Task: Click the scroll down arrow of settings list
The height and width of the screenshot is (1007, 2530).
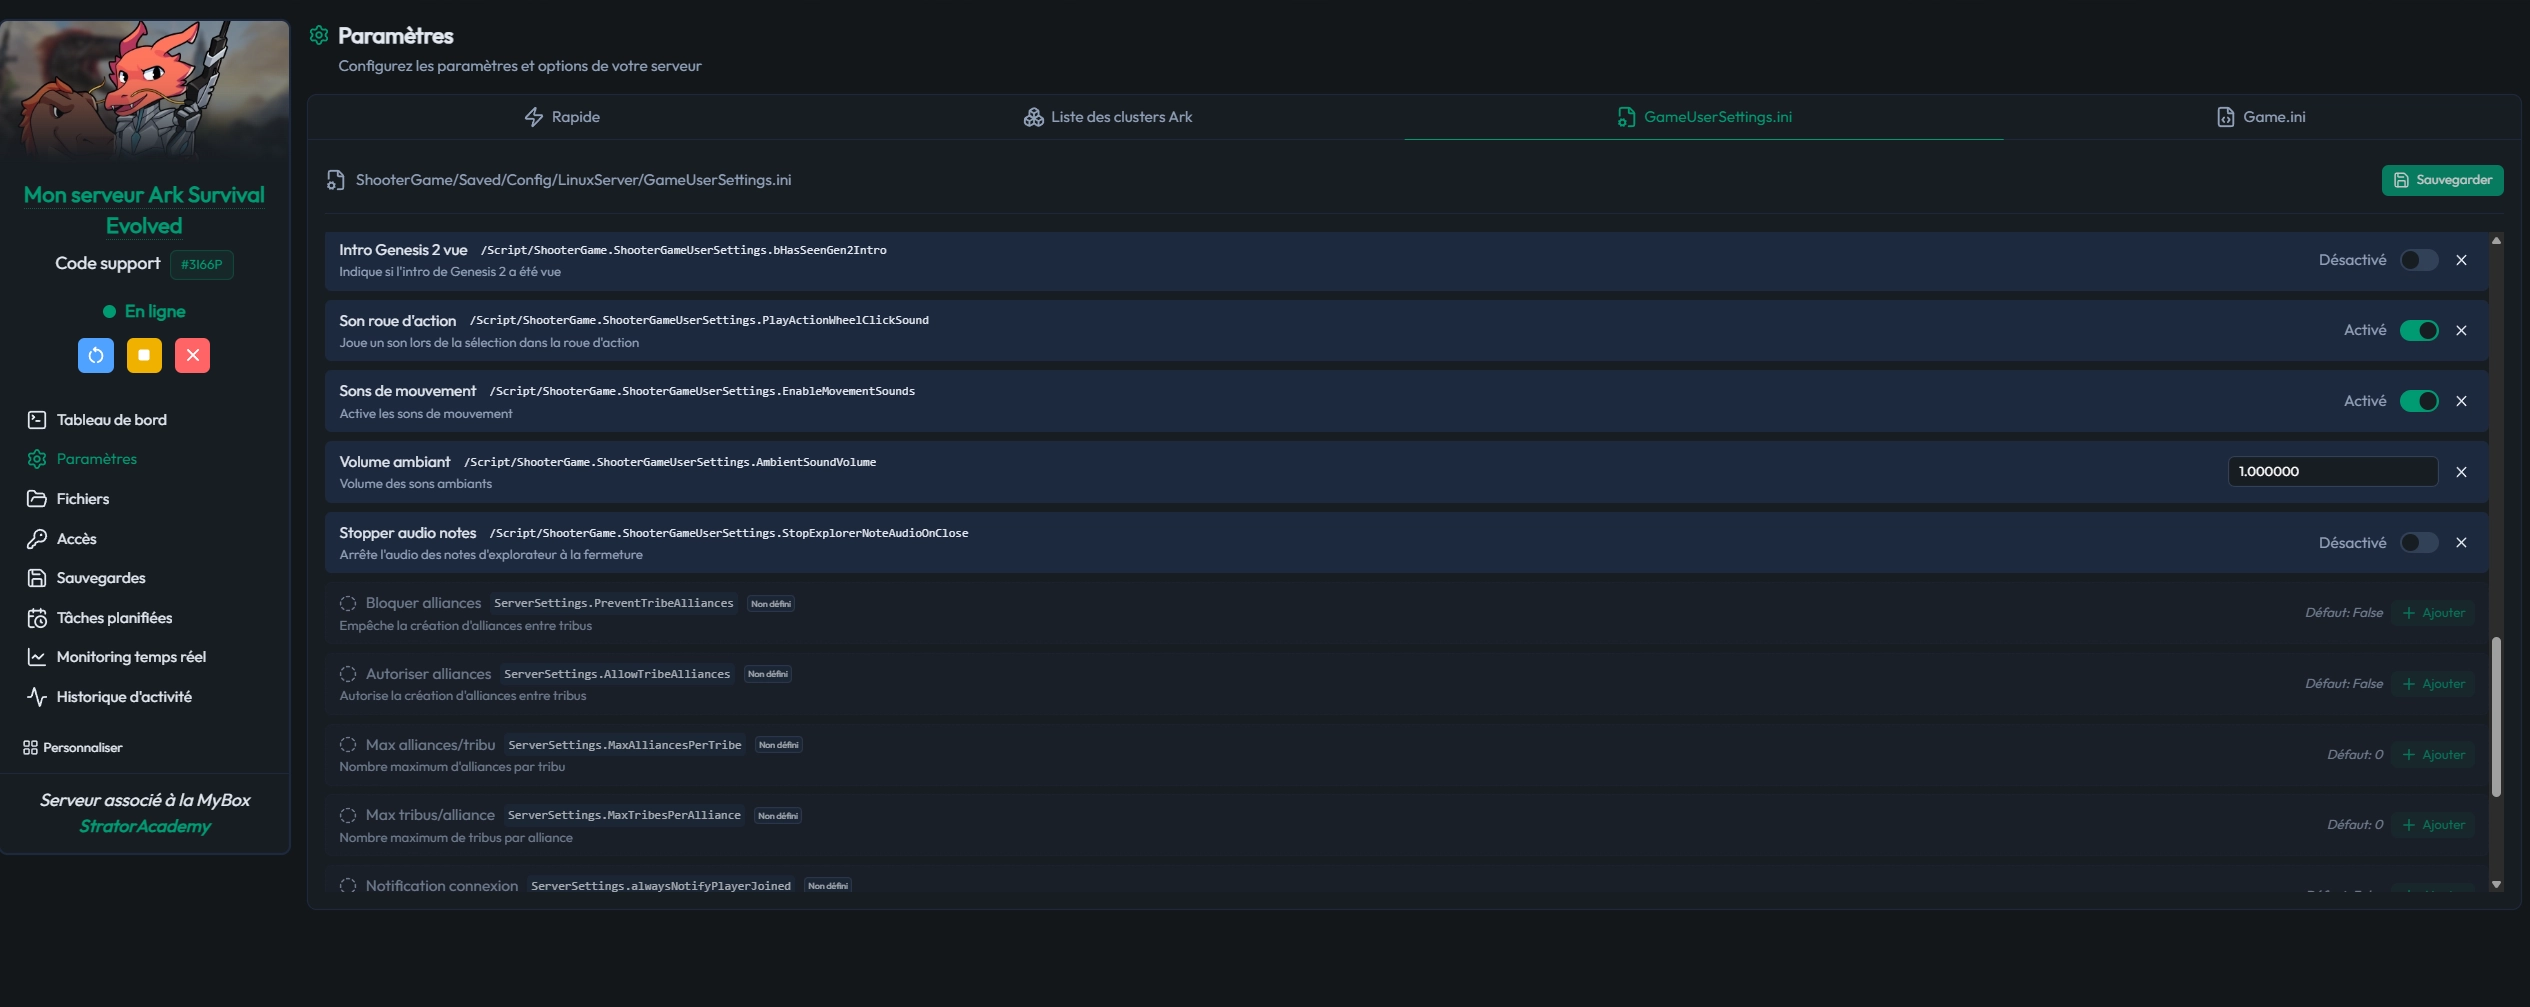Action: [x=2495, y=885]
